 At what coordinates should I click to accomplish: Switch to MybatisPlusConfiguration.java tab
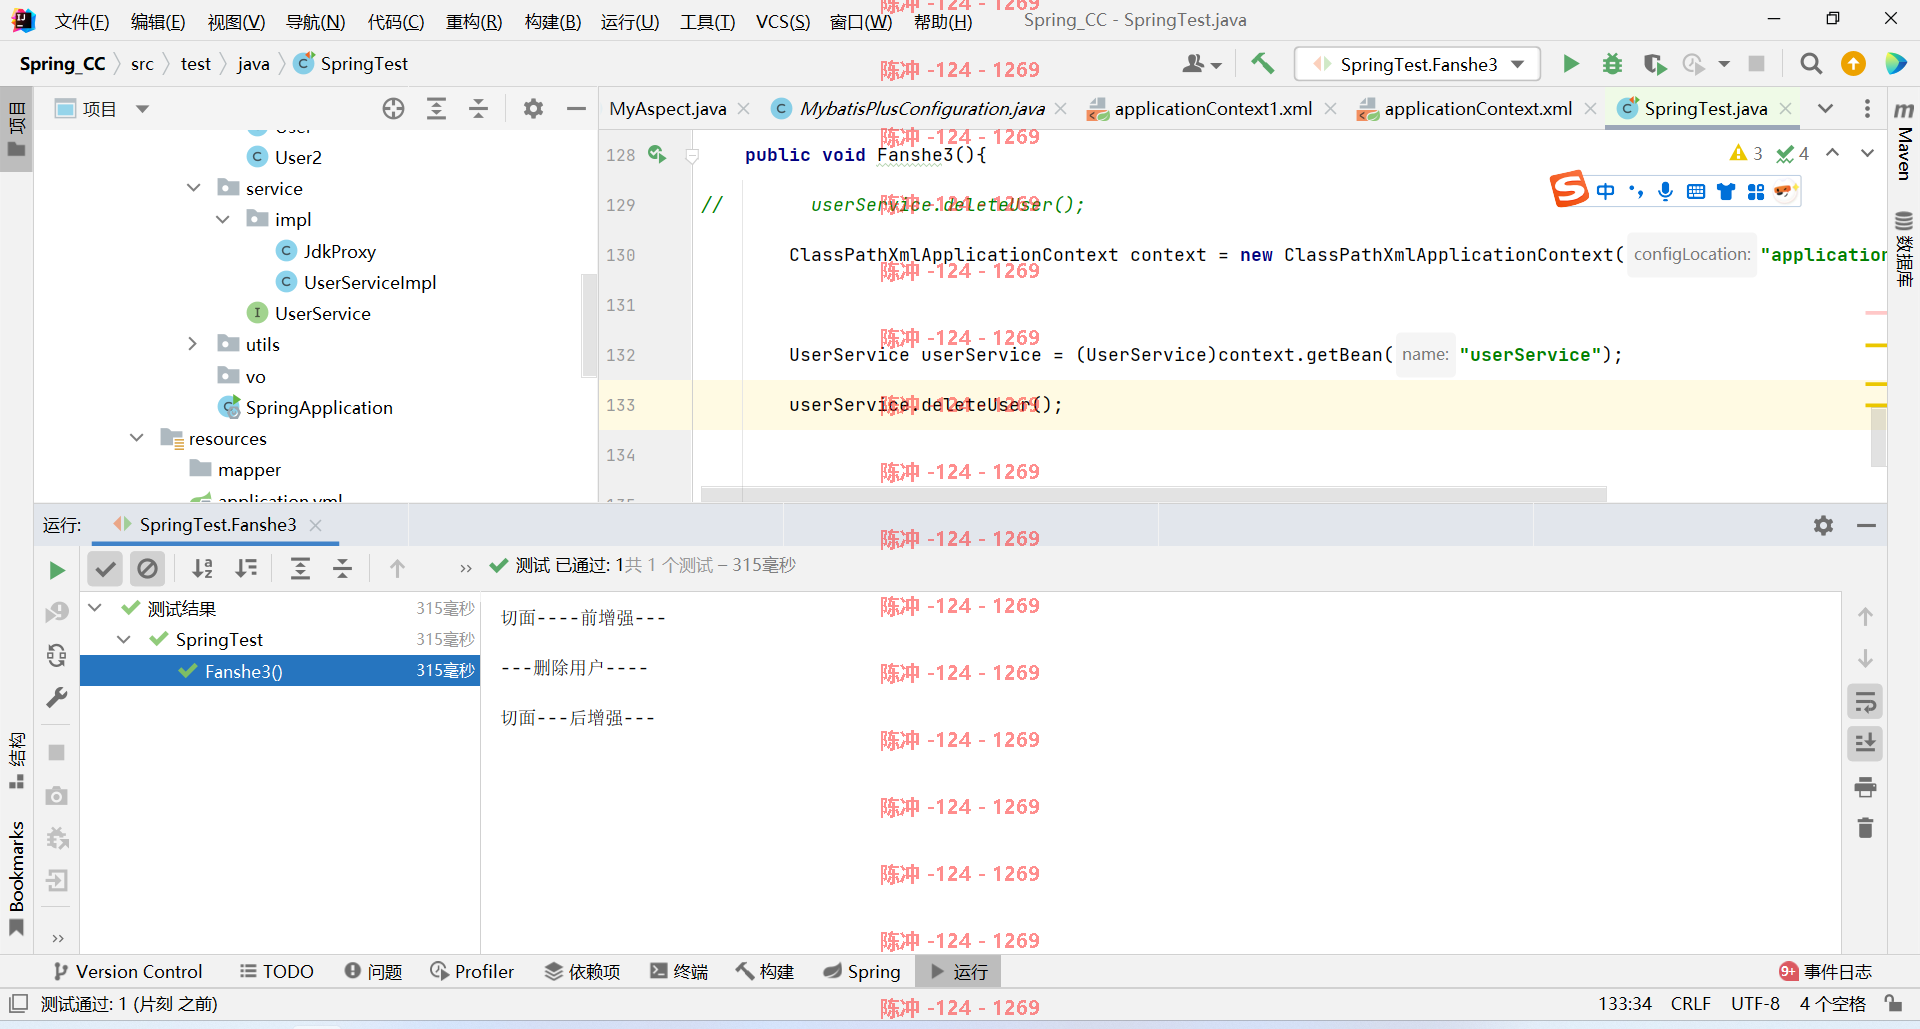coord(921,109)
